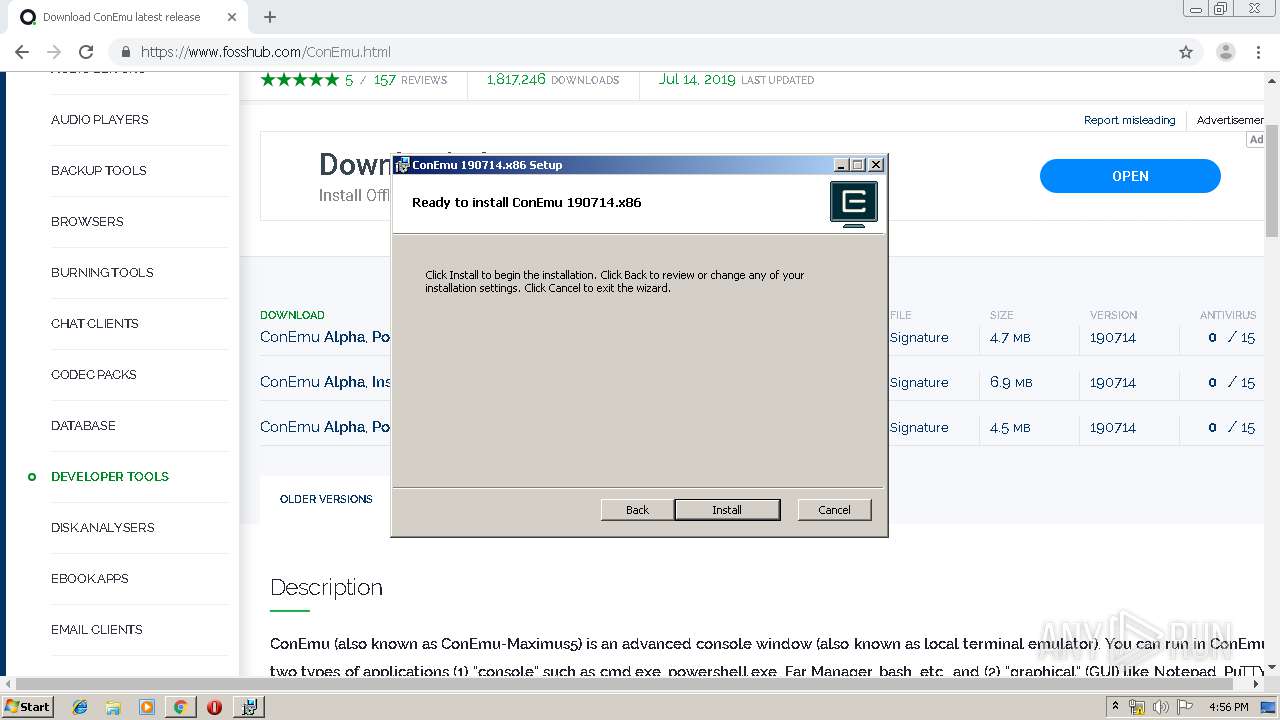Click the 4:56 PM taskbar clock

pos(1228,707)
